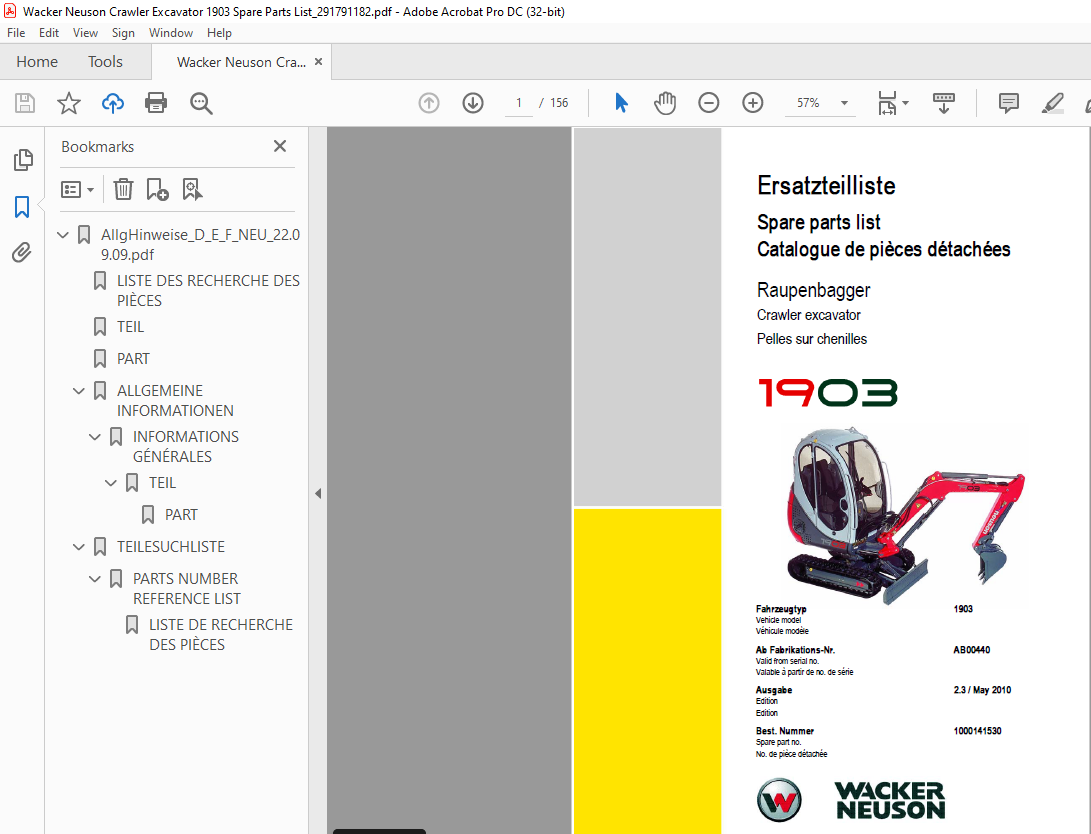Click the 1903 model logo
1091x834 pixels.
tap(827, 393)
